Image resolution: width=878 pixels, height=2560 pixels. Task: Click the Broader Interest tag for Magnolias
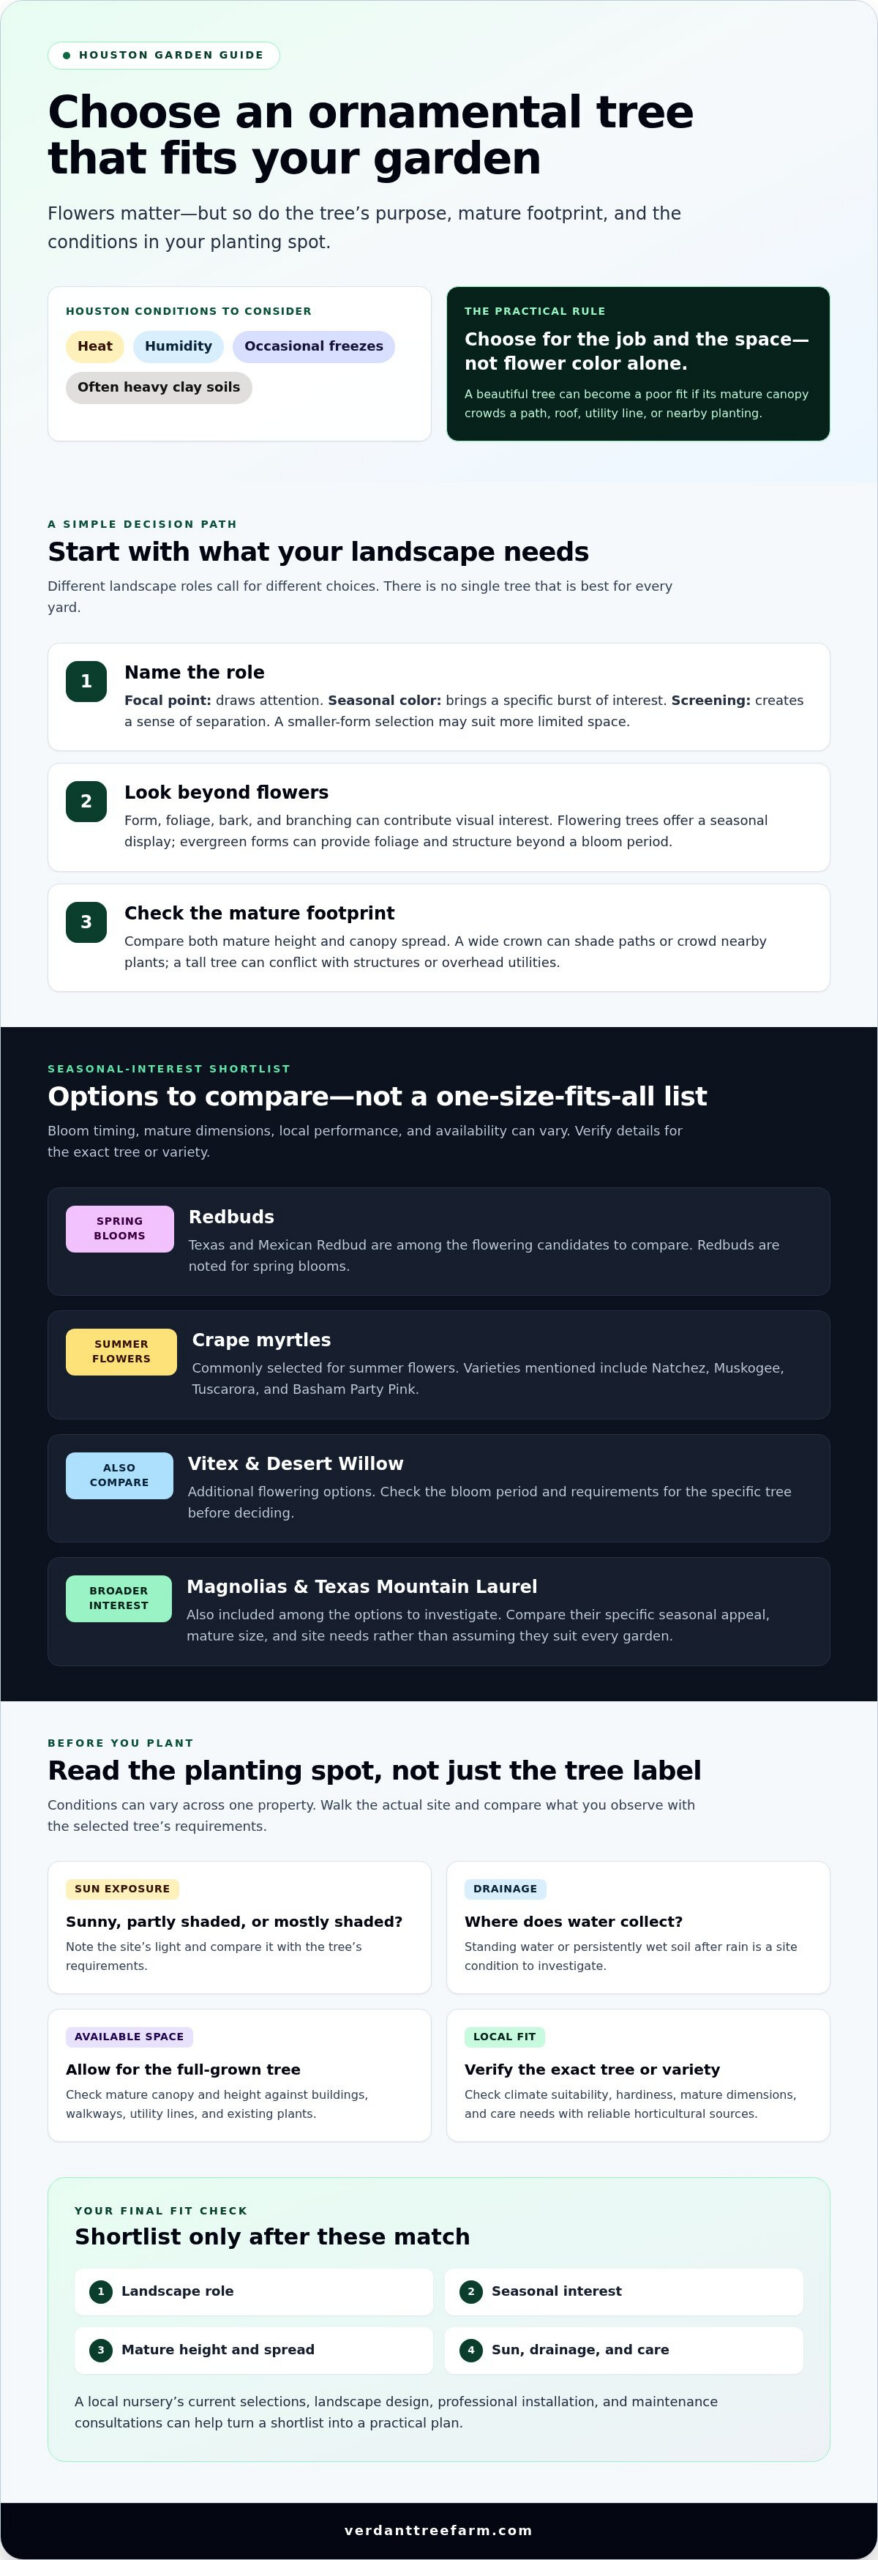pos(118,1598)
